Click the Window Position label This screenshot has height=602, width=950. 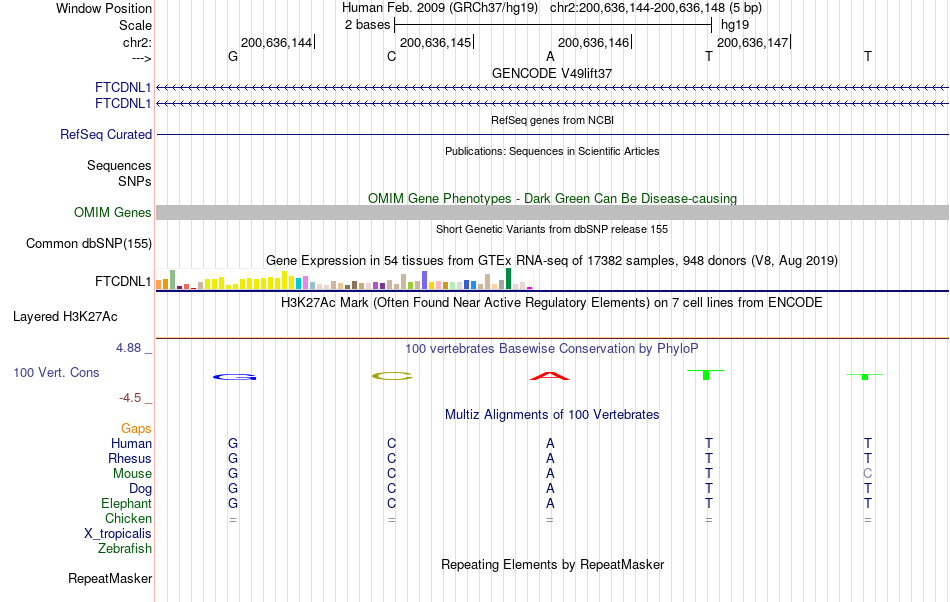pos(104,8)
